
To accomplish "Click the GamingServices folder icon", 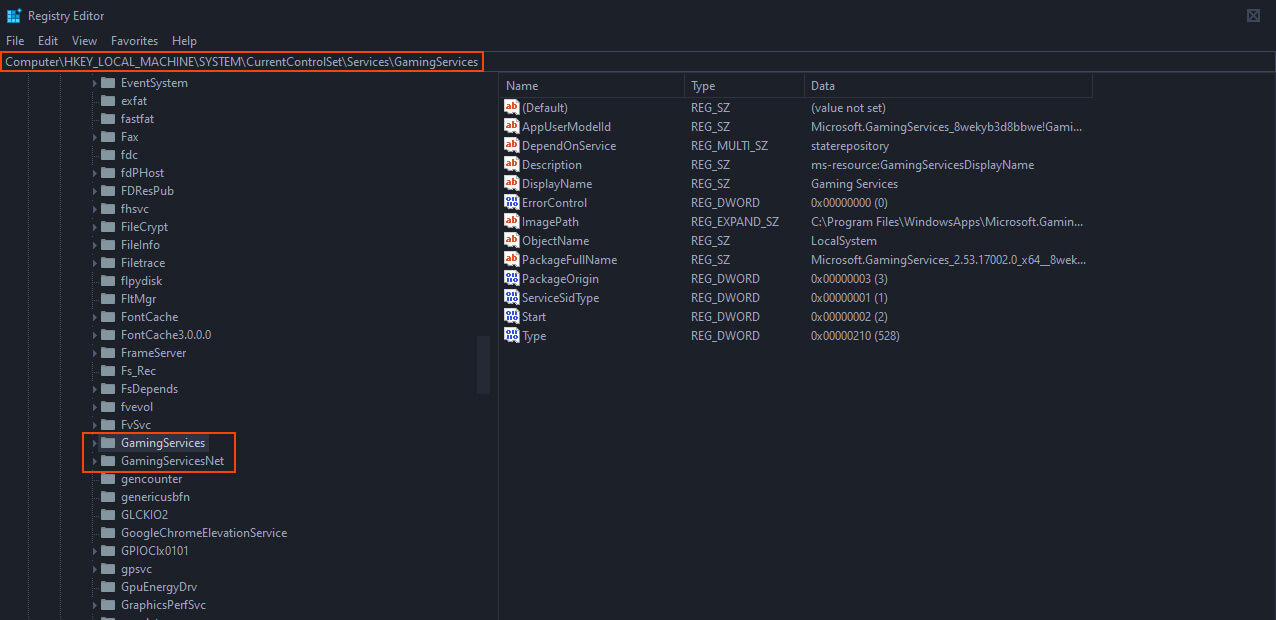I will (108, 443).
